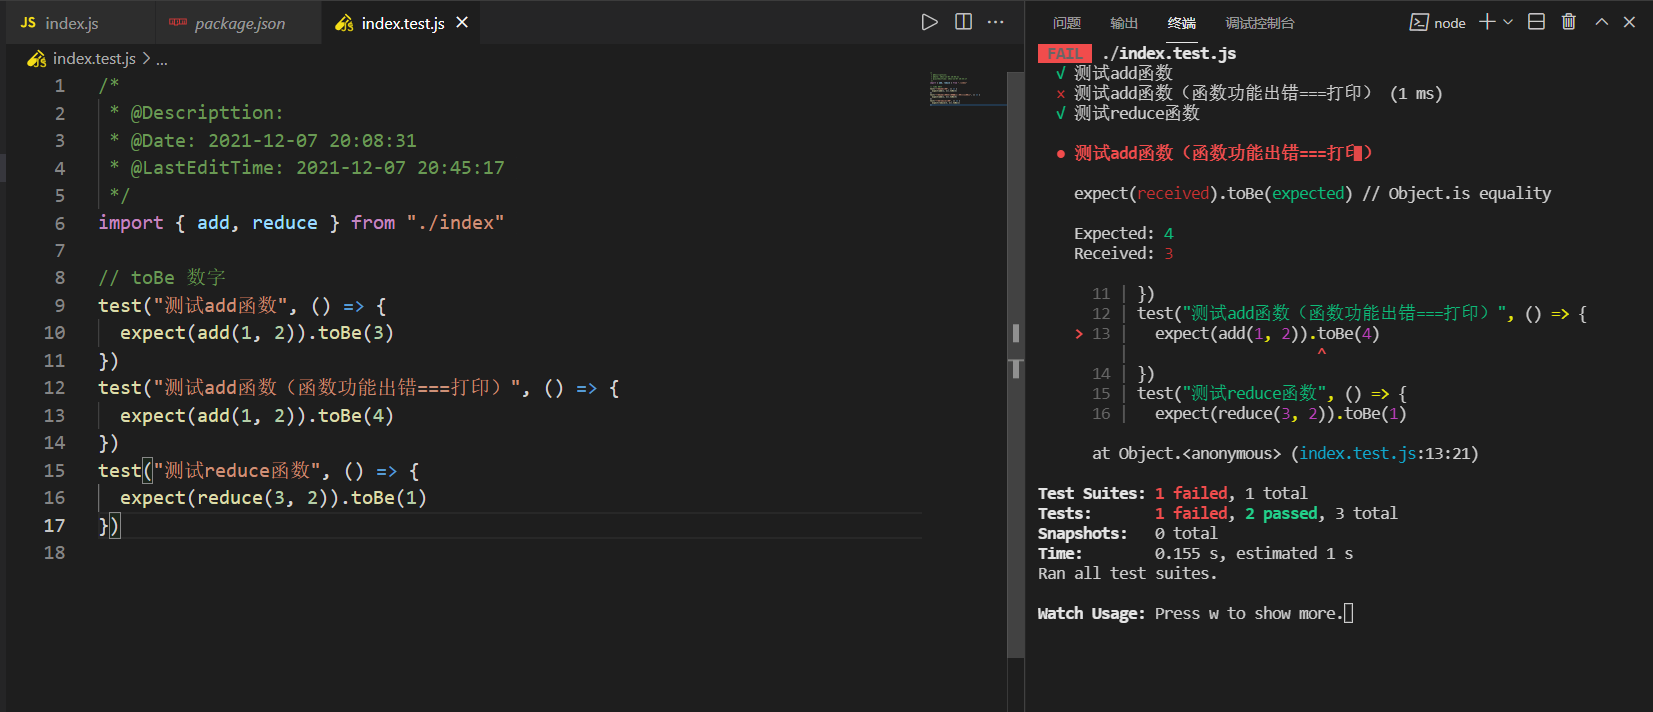The height and width of the screenshot is (712, 1653).
Task: Open the 输出 panel tab
Action: pyautogui.click(x=1124, y=23)
